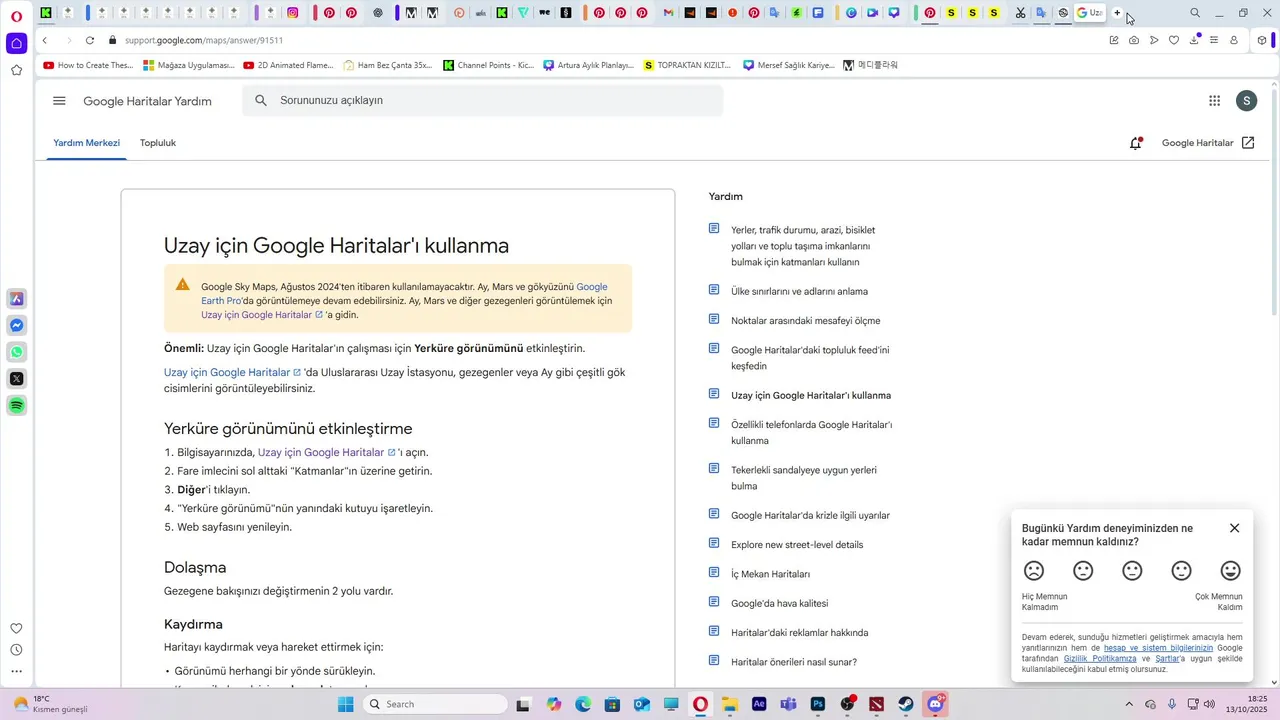Open the Google apps grid
Screen dimensions: 1280x720
[1214, 101]
